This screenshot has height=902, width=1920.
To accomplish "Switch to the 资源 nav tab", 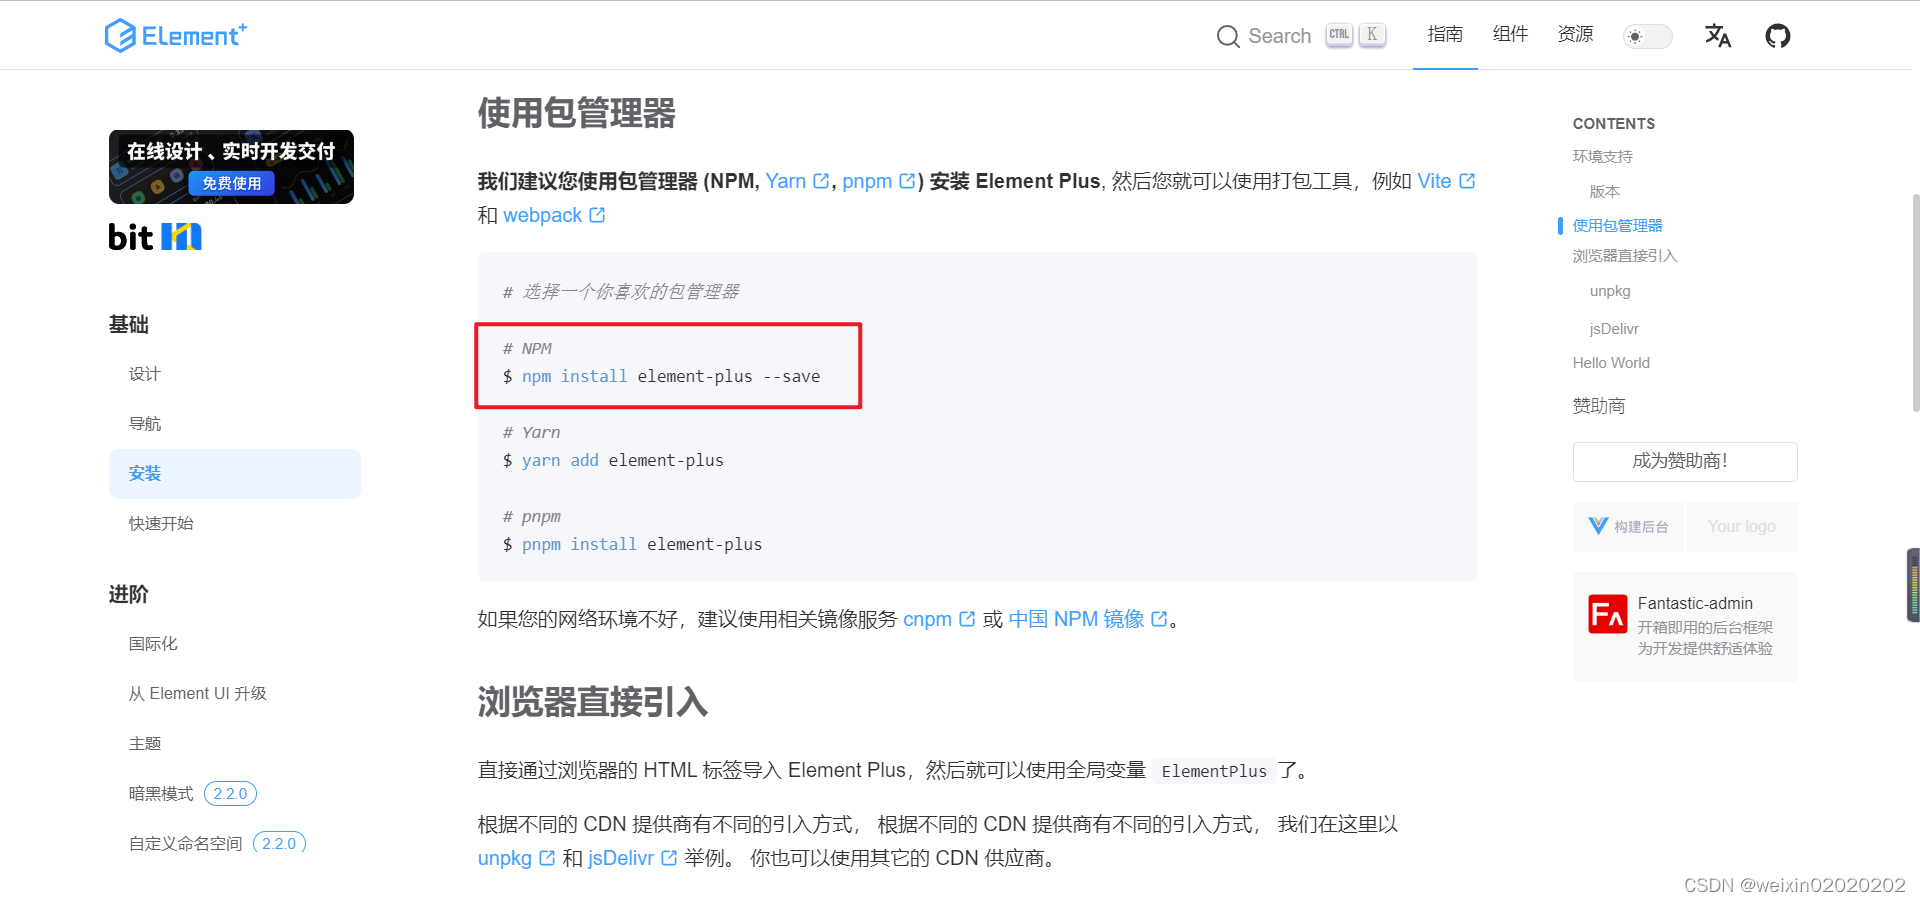I will pyautogui.click(x=1575, y=35).
